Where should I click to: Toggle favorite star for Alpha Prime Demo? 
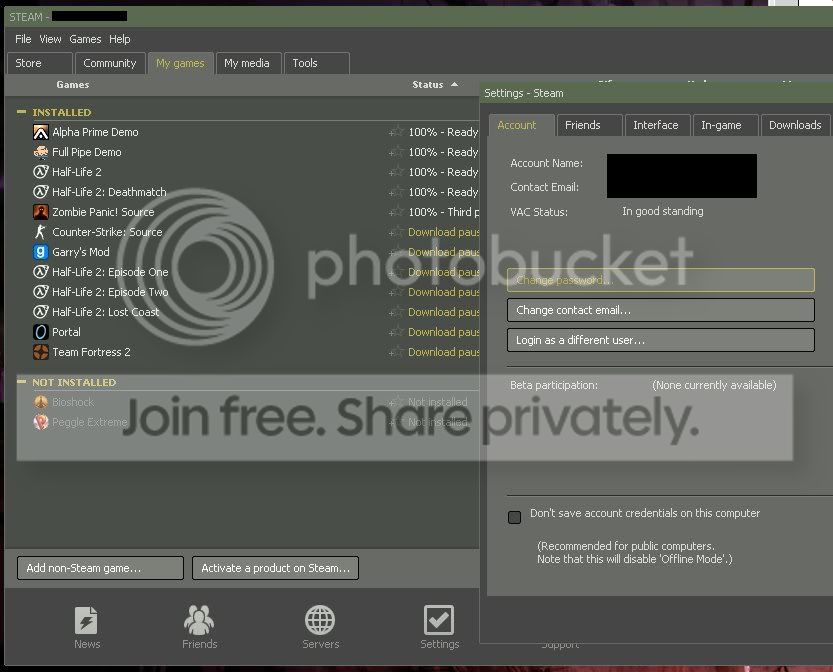[x=396, y=132]
